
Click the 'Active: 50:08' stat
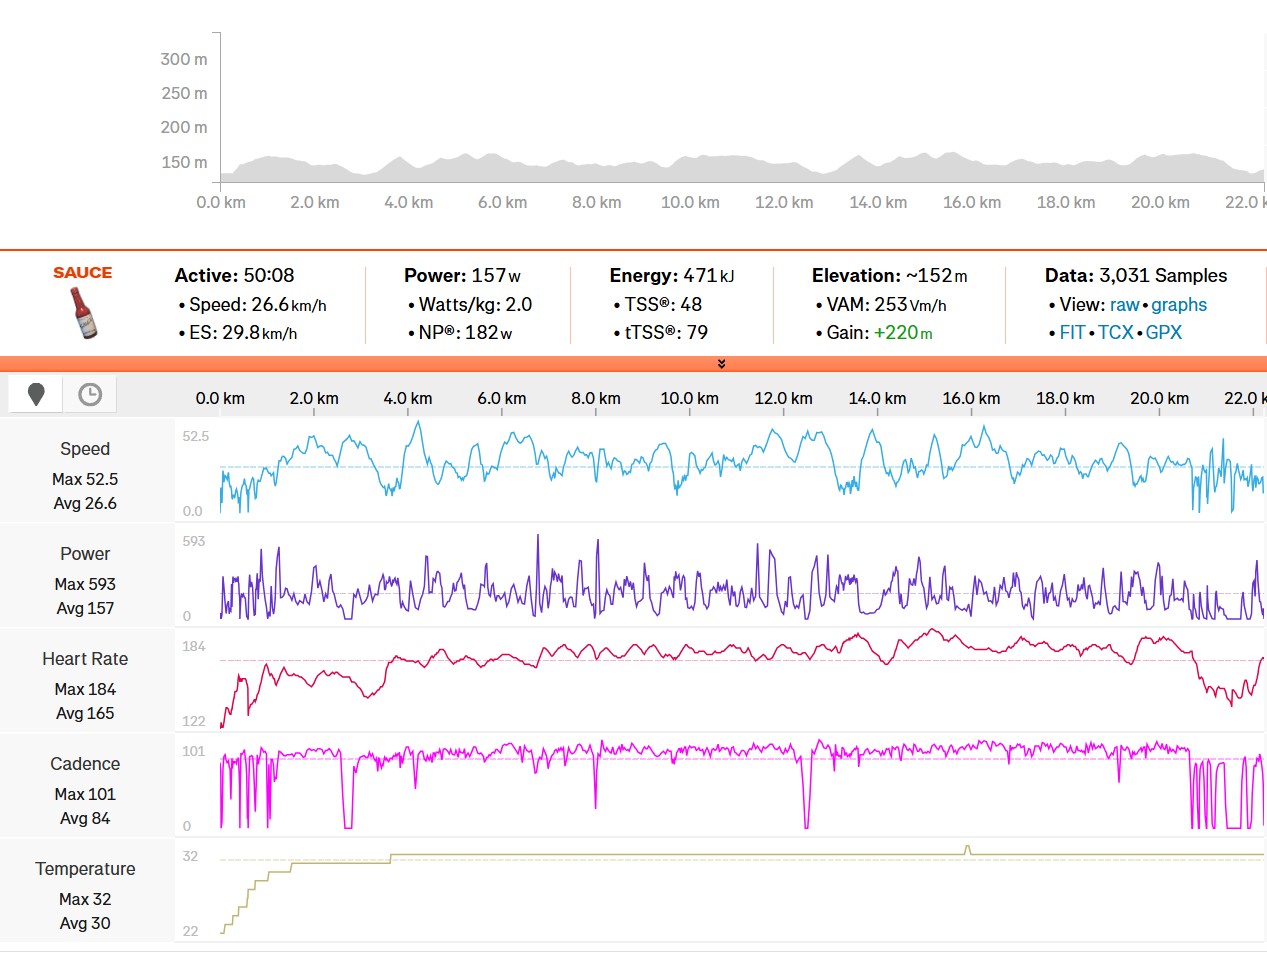(234, 276)
